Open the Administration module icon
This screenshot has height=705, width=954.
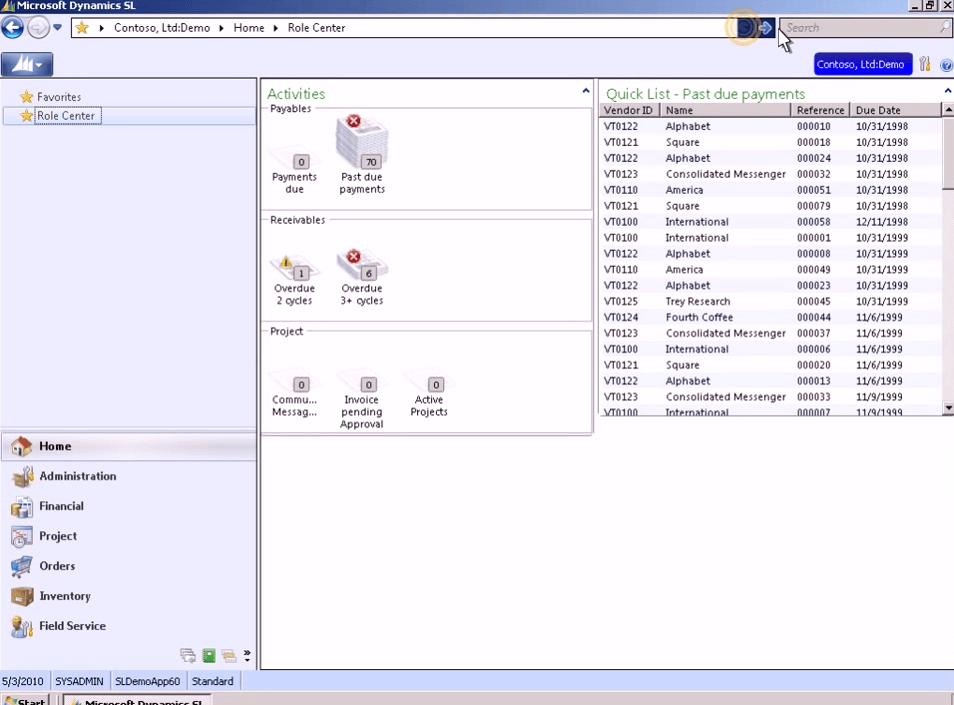click(23, 476)
